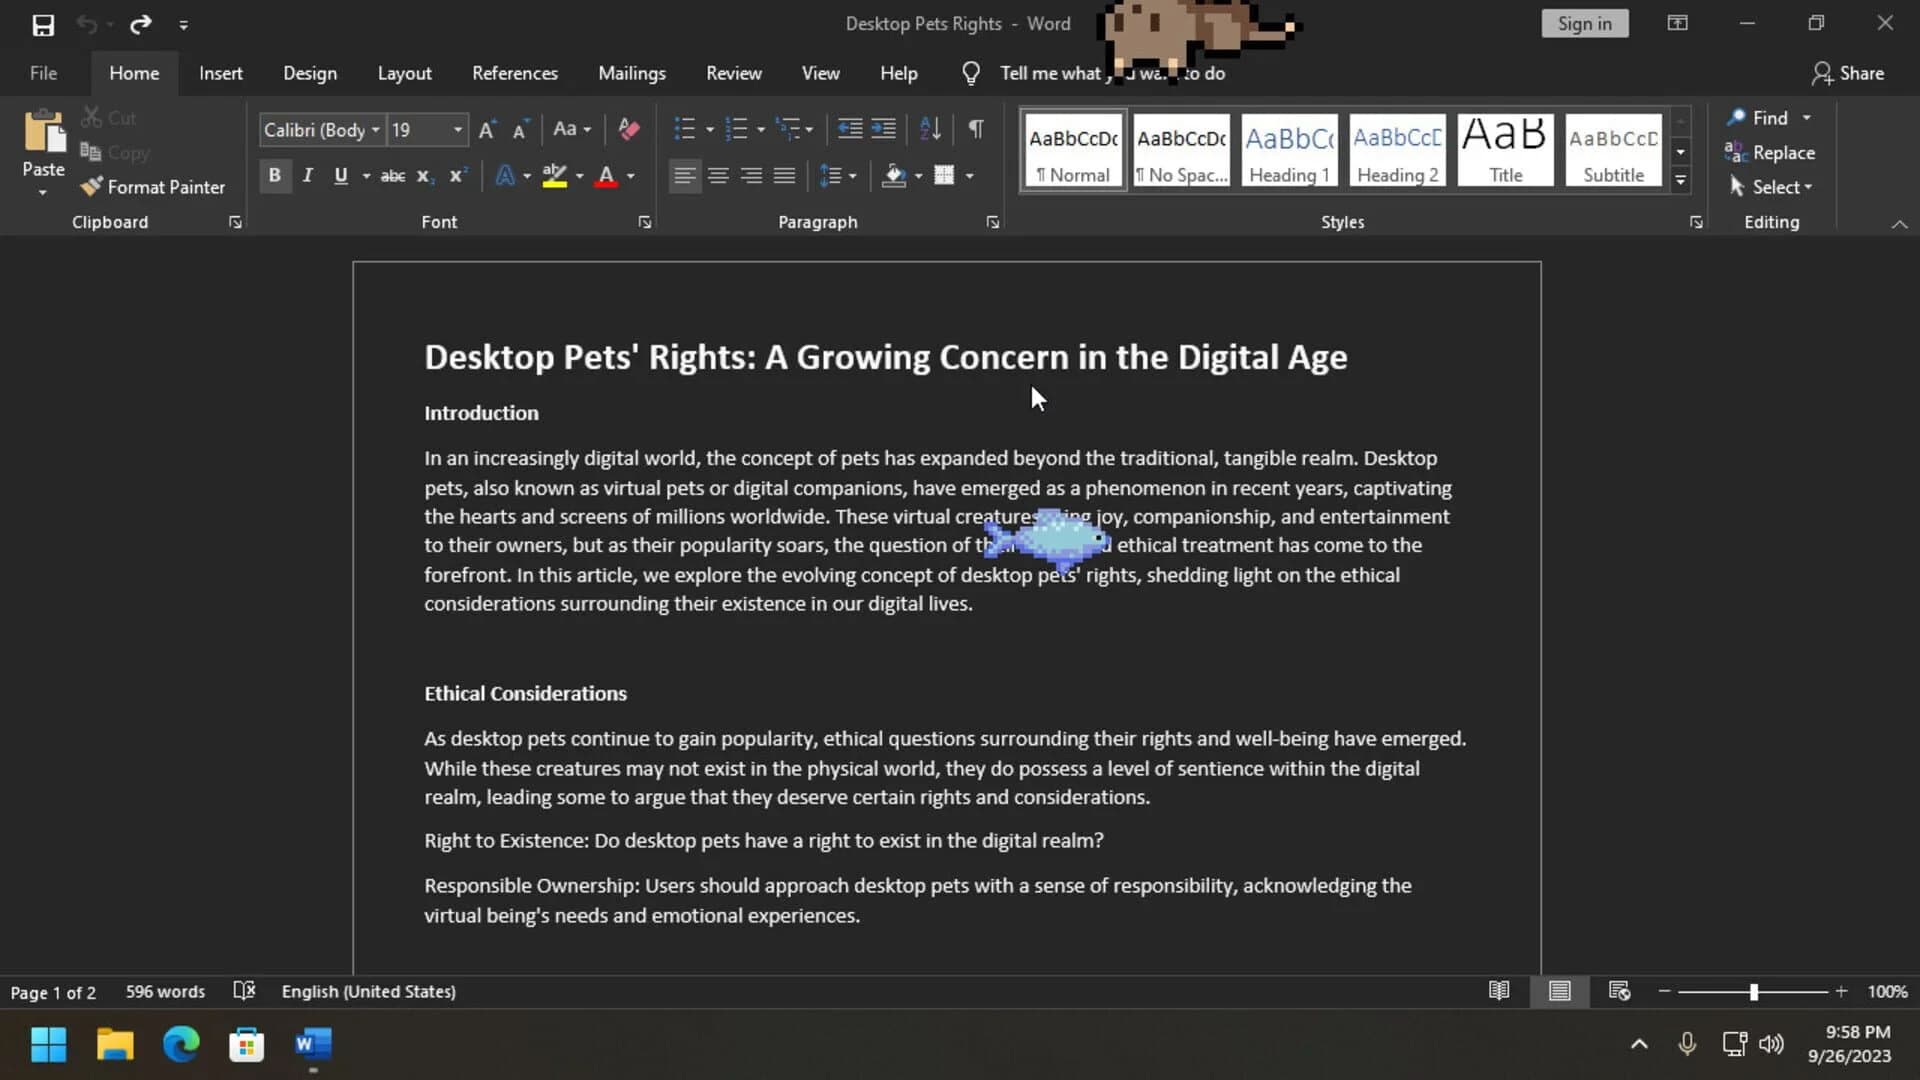Open the font size dropdown
Viewport: 1920px width, 1080px height.
(456, 129)
